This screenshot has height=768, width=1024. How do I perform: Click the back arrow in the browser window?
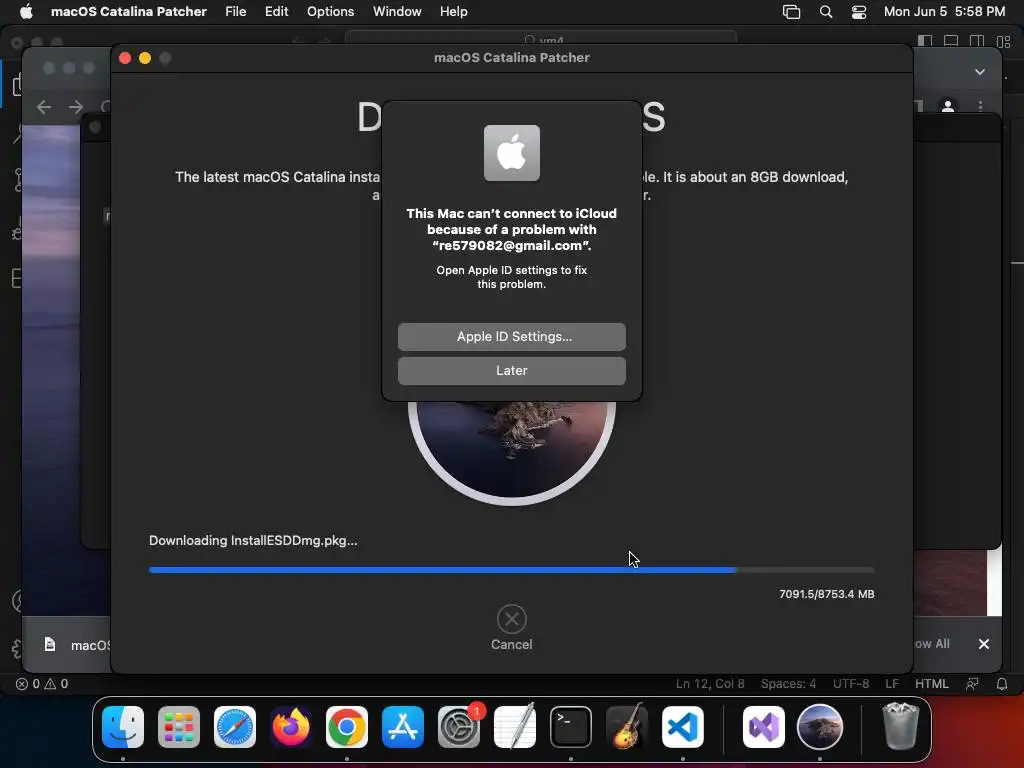(x=44, y=106)
